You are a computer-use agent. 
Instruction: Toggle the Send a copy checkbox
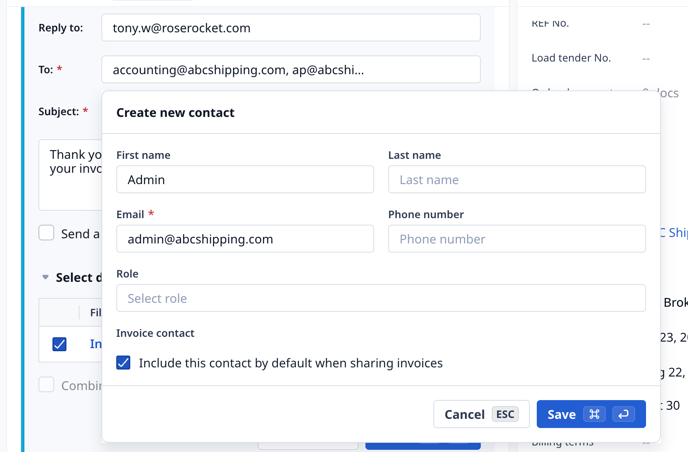[x=46, y=233]
